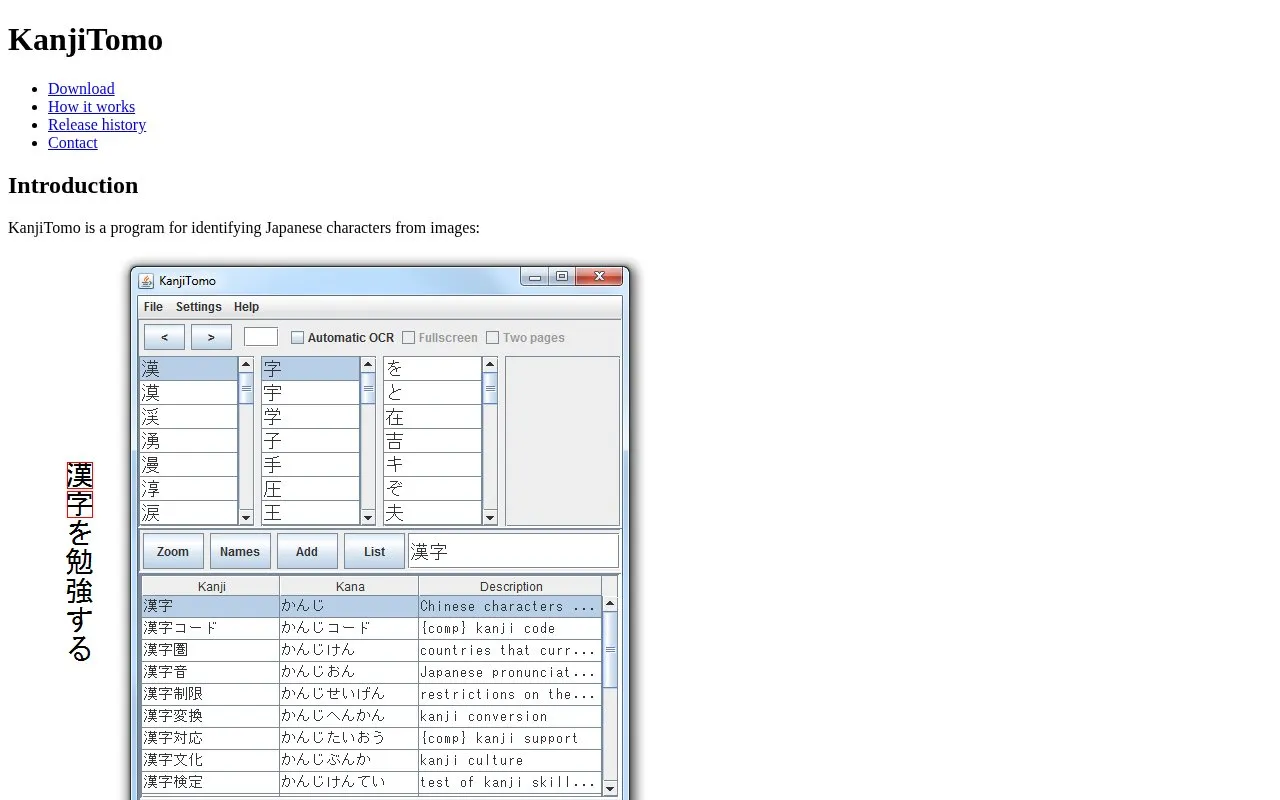Click the Add button
Viewport: 1280px width, 800px height.
pos(307,551)
